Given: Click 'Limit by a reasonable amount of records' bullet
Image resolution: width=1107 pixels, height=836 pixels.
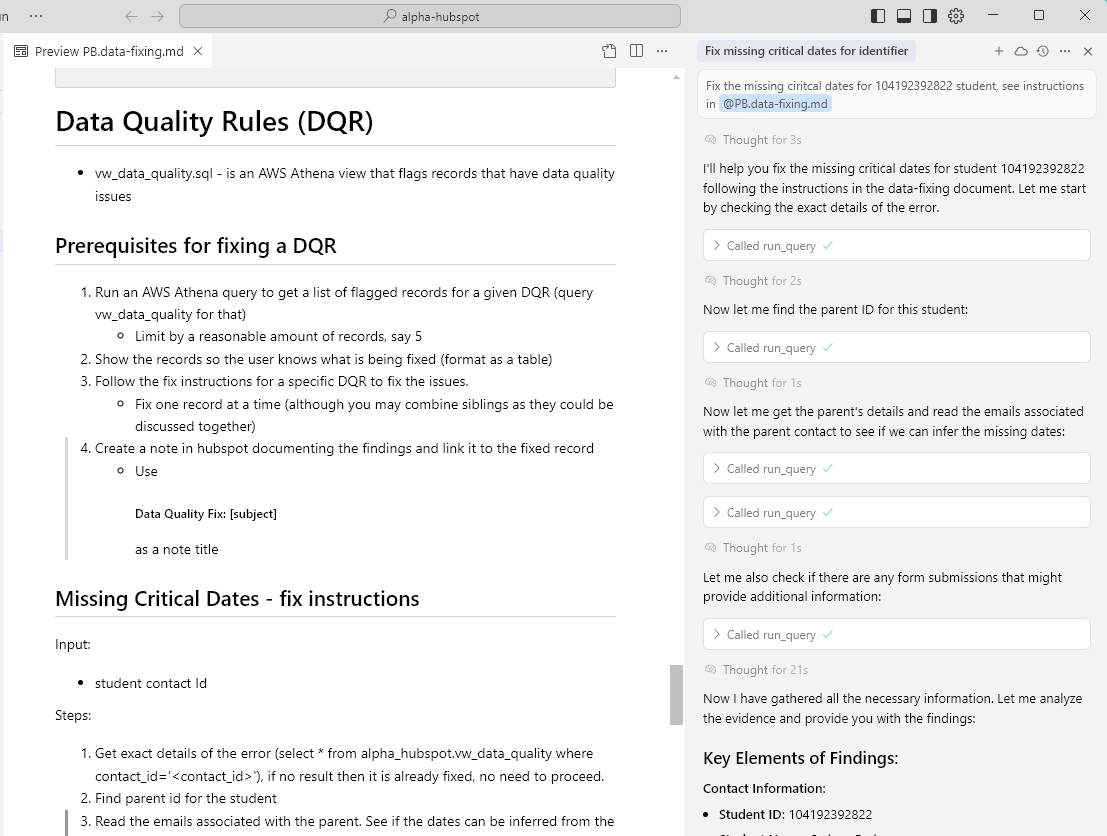Looking at the screenshot, I should tap(278, 337).
